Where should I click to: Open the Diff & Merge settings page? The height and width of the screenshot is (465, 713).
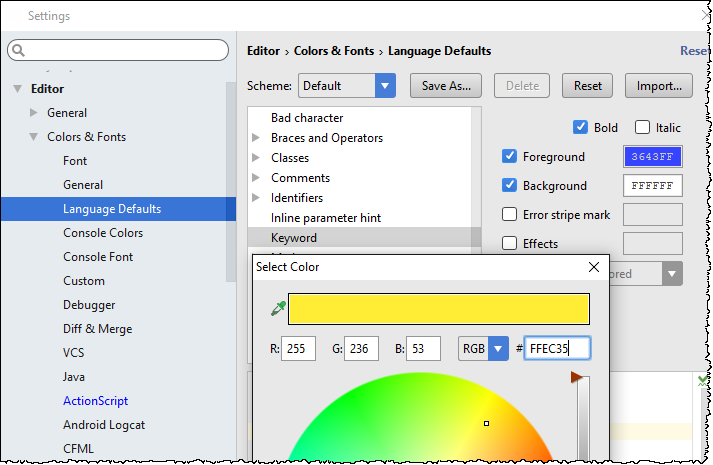[x=97, y=329]
